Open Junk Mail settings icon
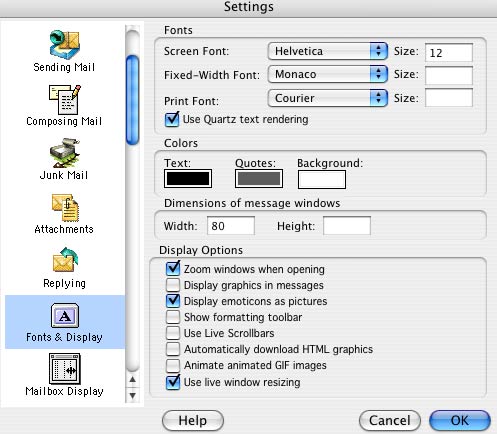This screenshot has height=434, width=497. point(65,153)
